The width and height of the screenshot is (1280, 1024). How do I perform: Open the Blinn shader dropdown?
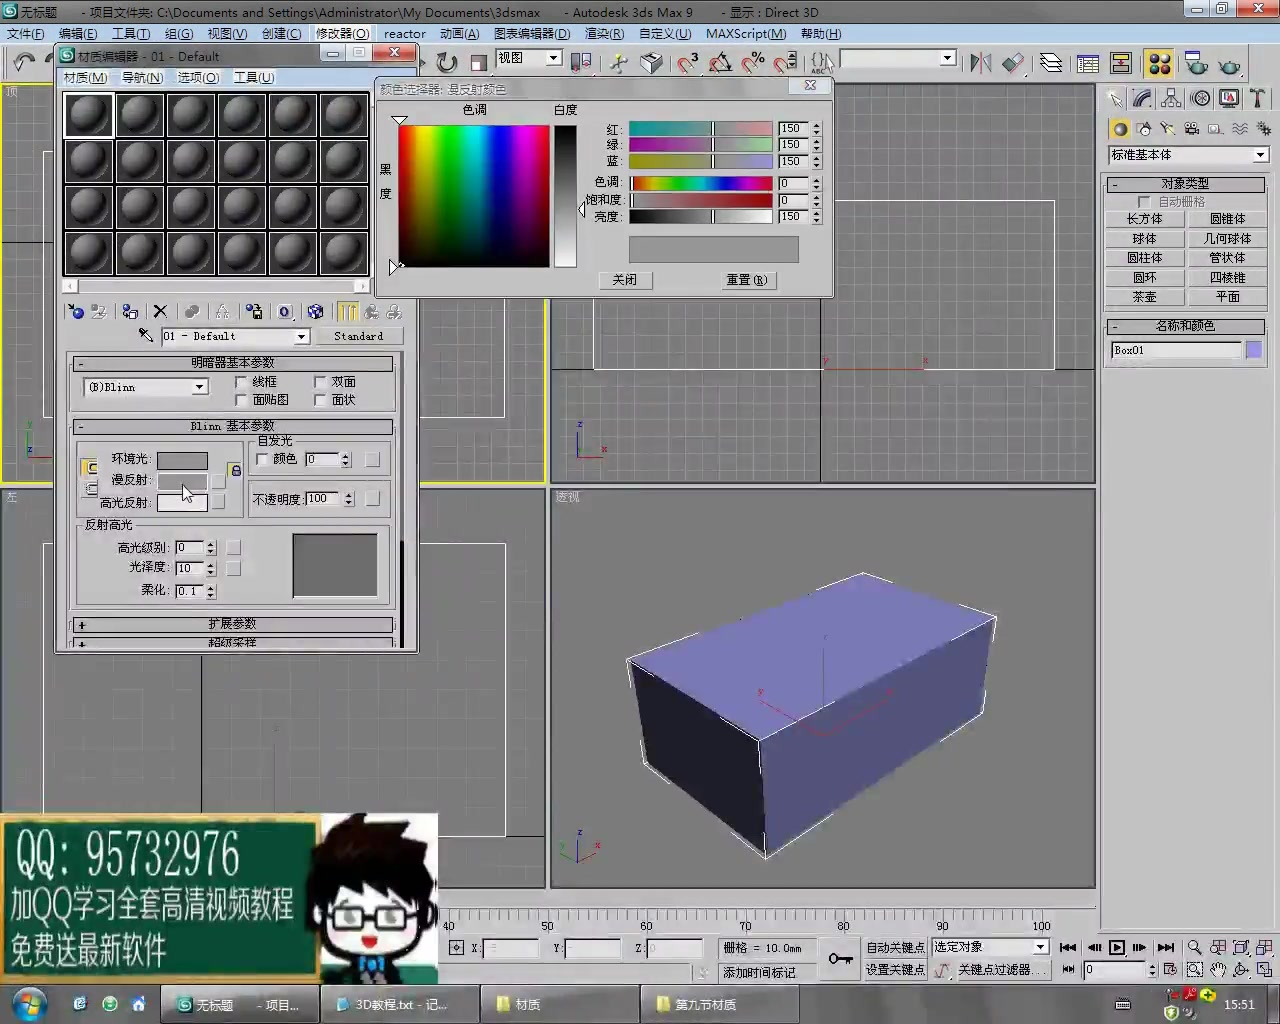(x=199, y=387)
